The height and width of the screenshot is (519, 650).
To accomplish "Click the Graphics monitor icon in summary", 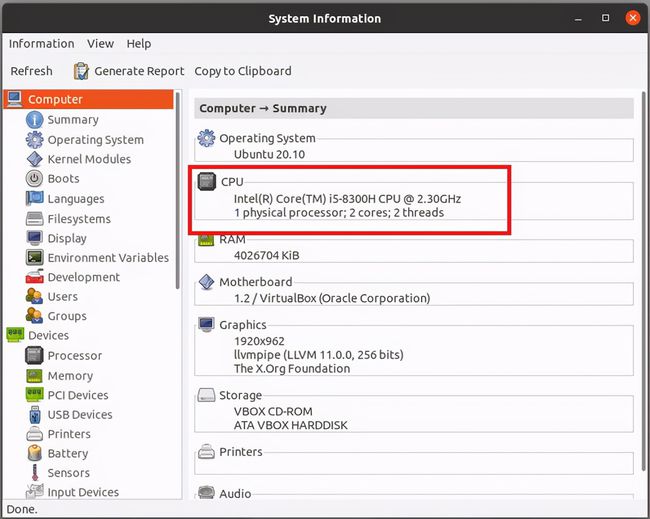I will coord(206,325).
